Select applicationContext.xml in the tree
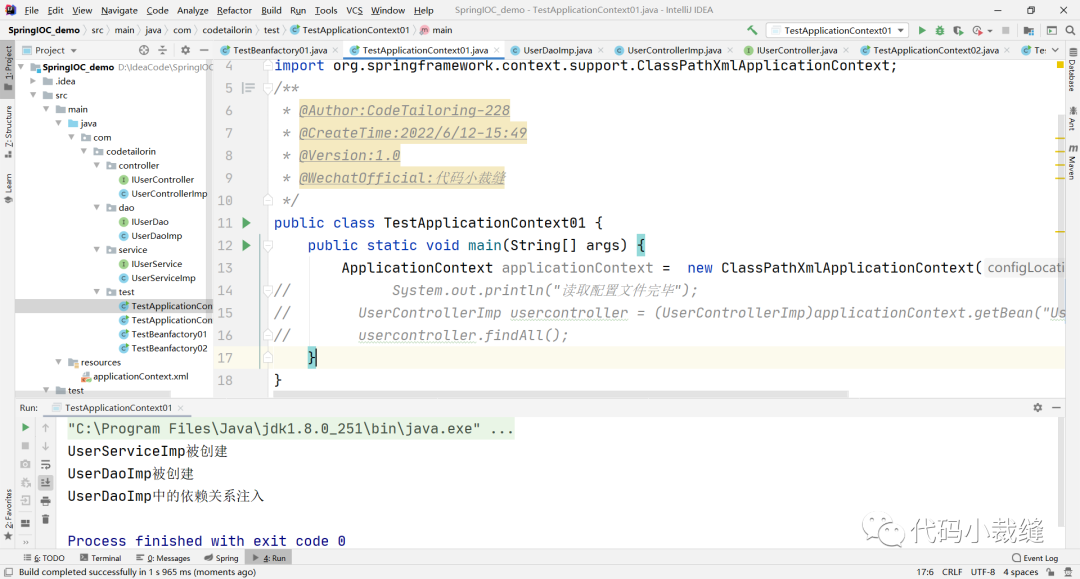 point(141,377)
